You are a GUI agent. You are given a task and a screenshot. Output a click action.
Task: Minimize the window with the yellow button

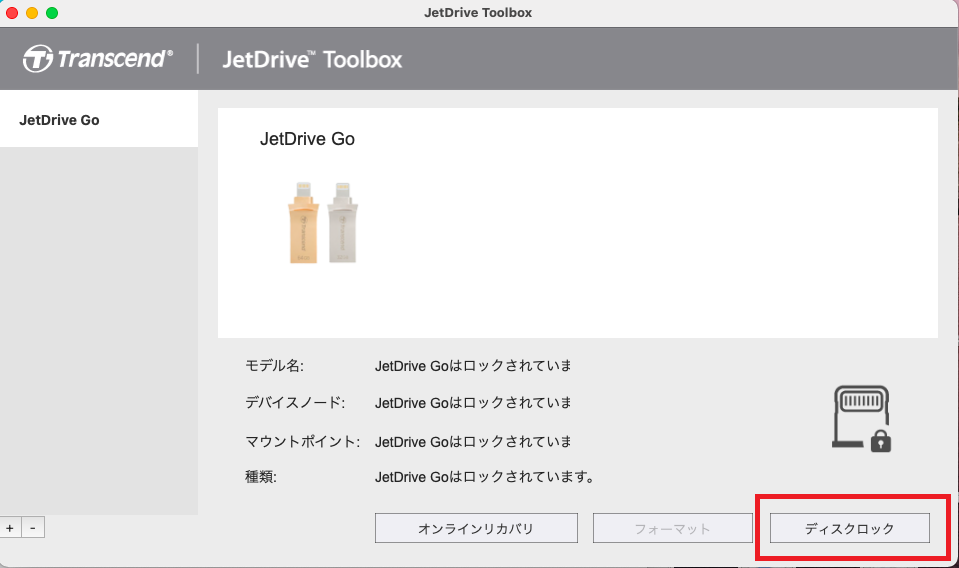click(32, 13)
